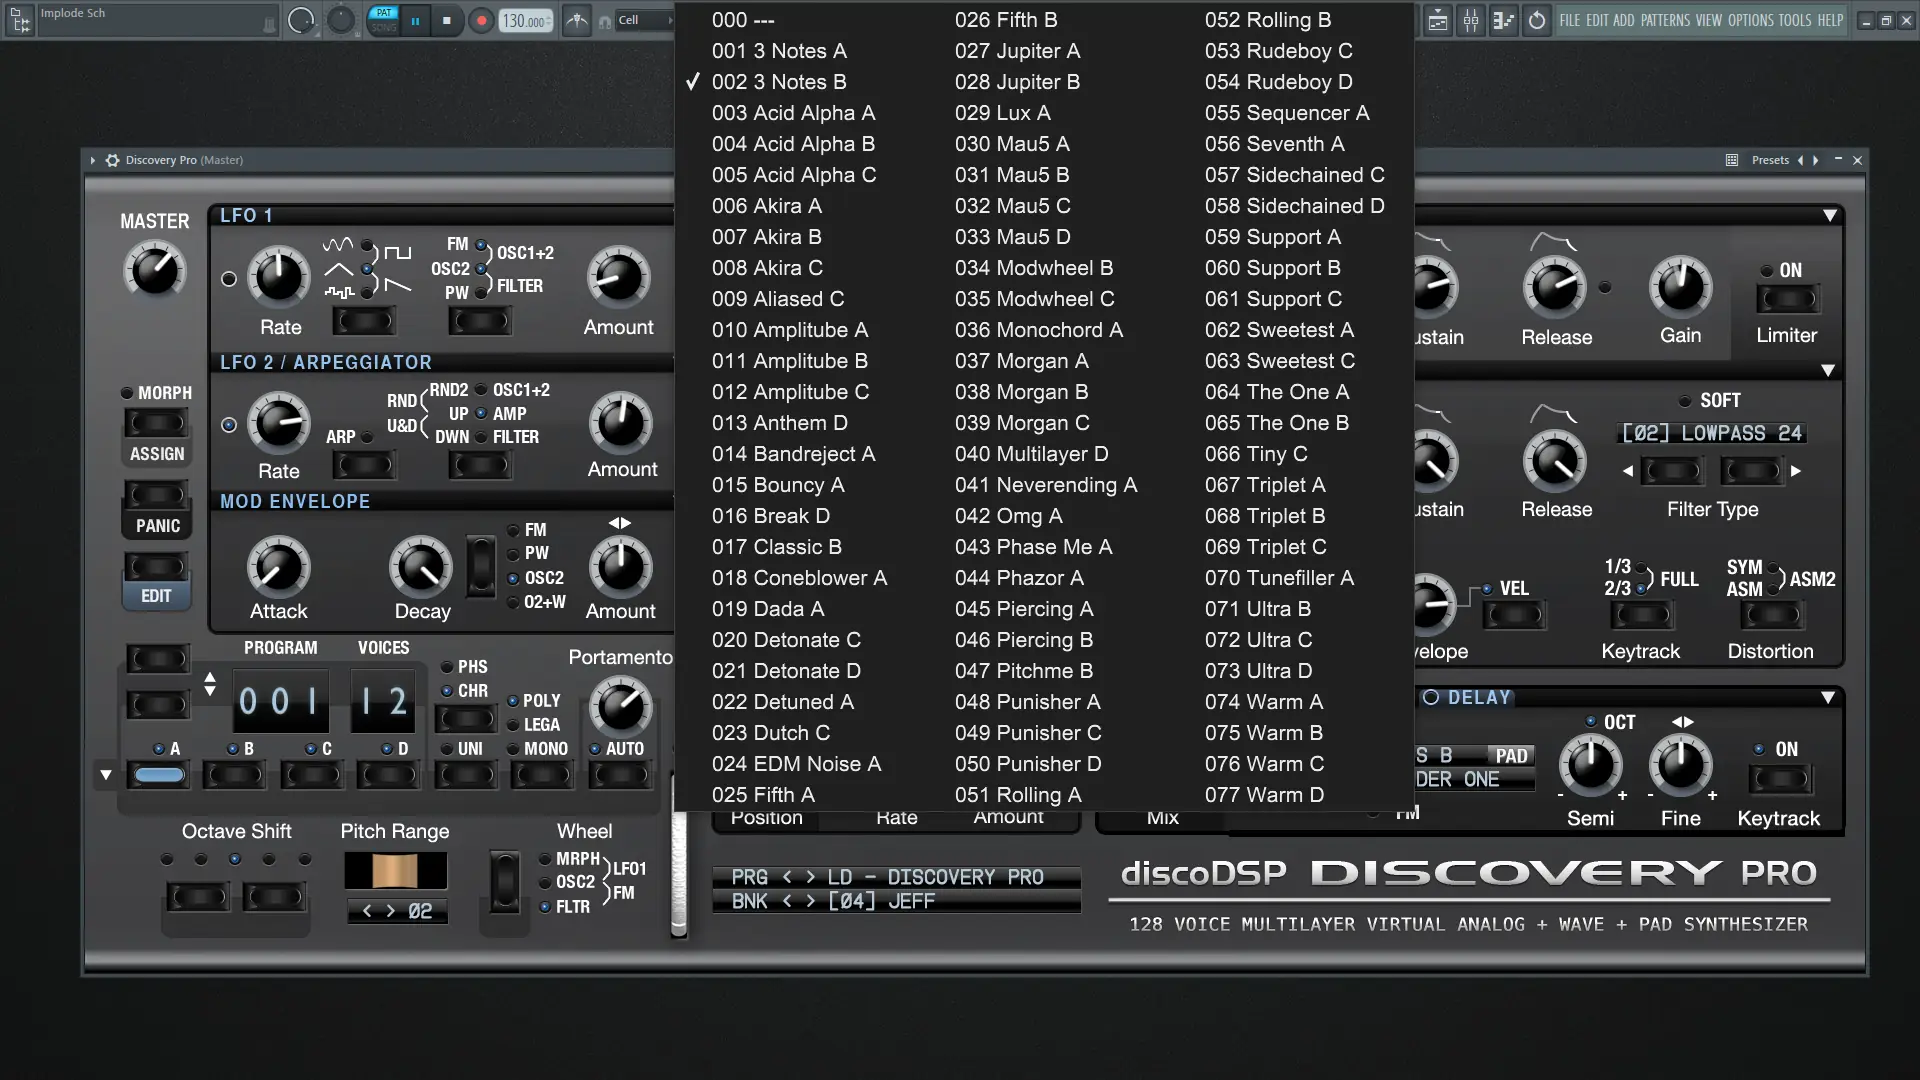Open the OPTIONS menu

click(1750, 20)
